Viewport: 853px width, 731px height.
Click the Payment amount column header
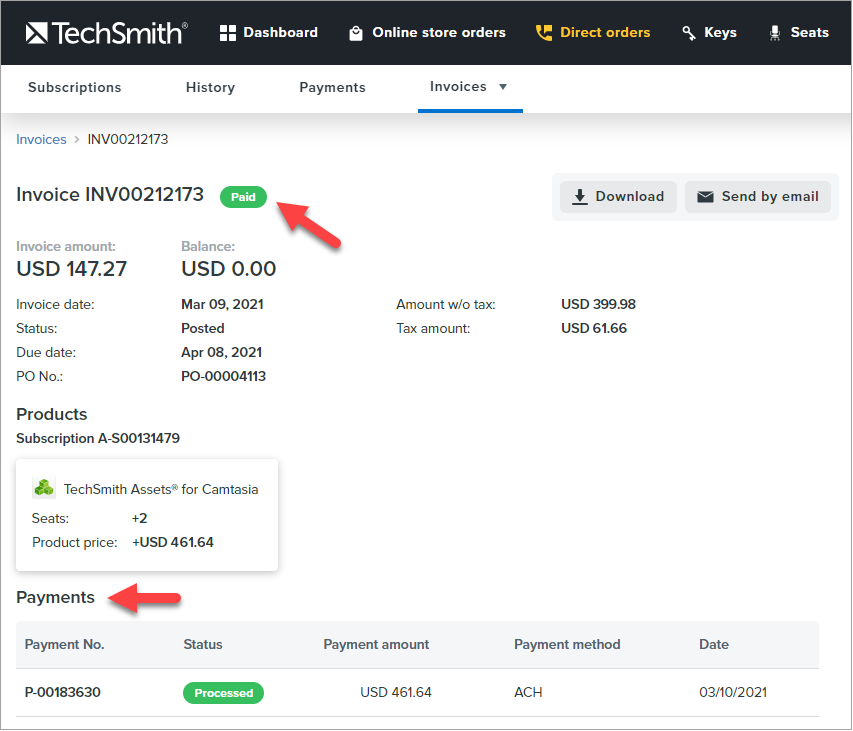(x=376, y=645)
